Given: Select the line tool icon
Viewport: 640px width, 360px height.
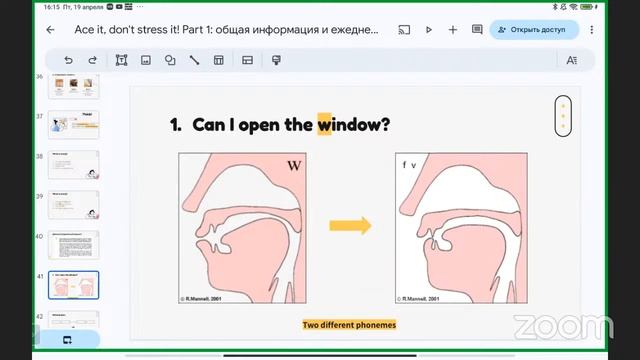Looking at the screenshot, I should (x=194, y=60).
